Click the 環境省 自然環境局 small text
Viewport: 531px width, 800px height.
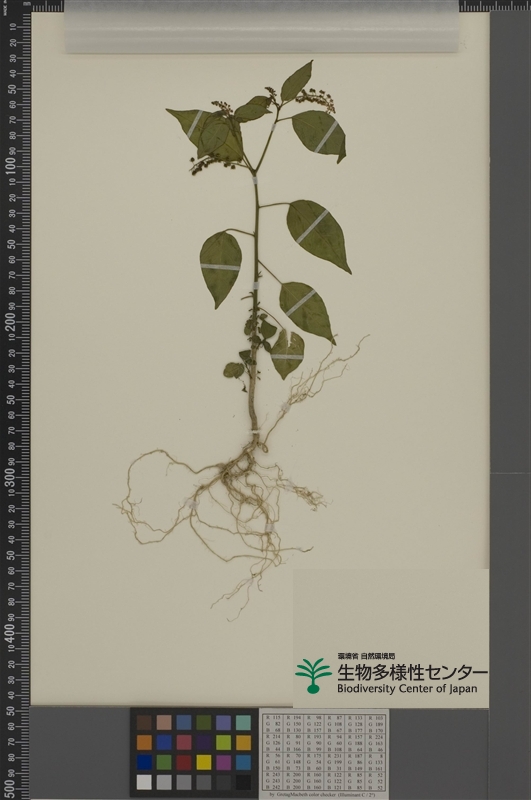[366, 657]
